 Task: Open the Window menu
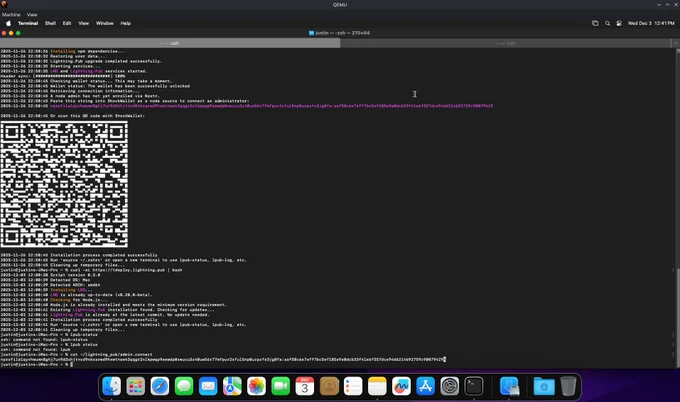point(105,23)
